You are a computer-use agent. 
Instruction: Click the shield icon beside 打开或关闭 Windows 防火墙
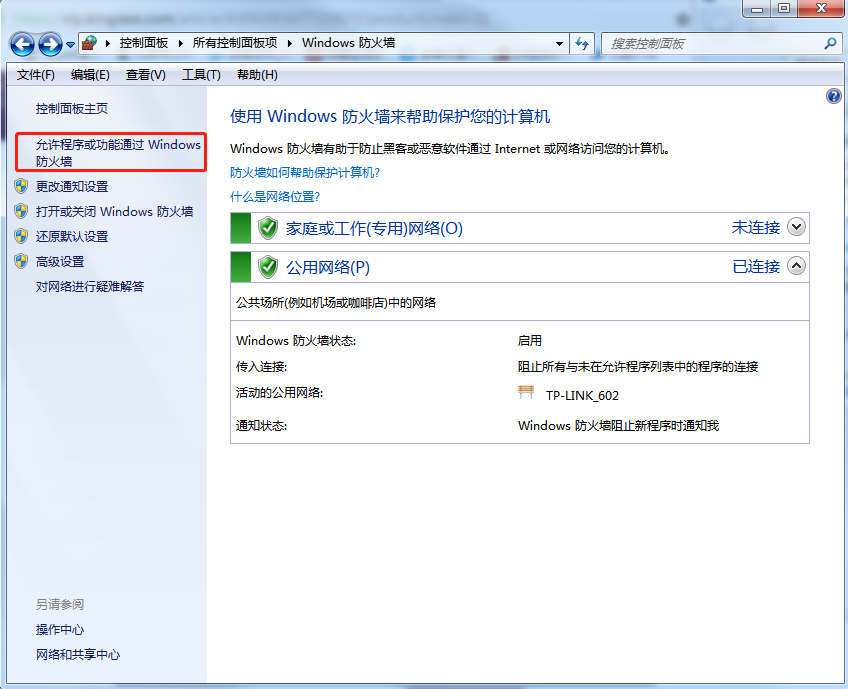[x=21, y=211]
